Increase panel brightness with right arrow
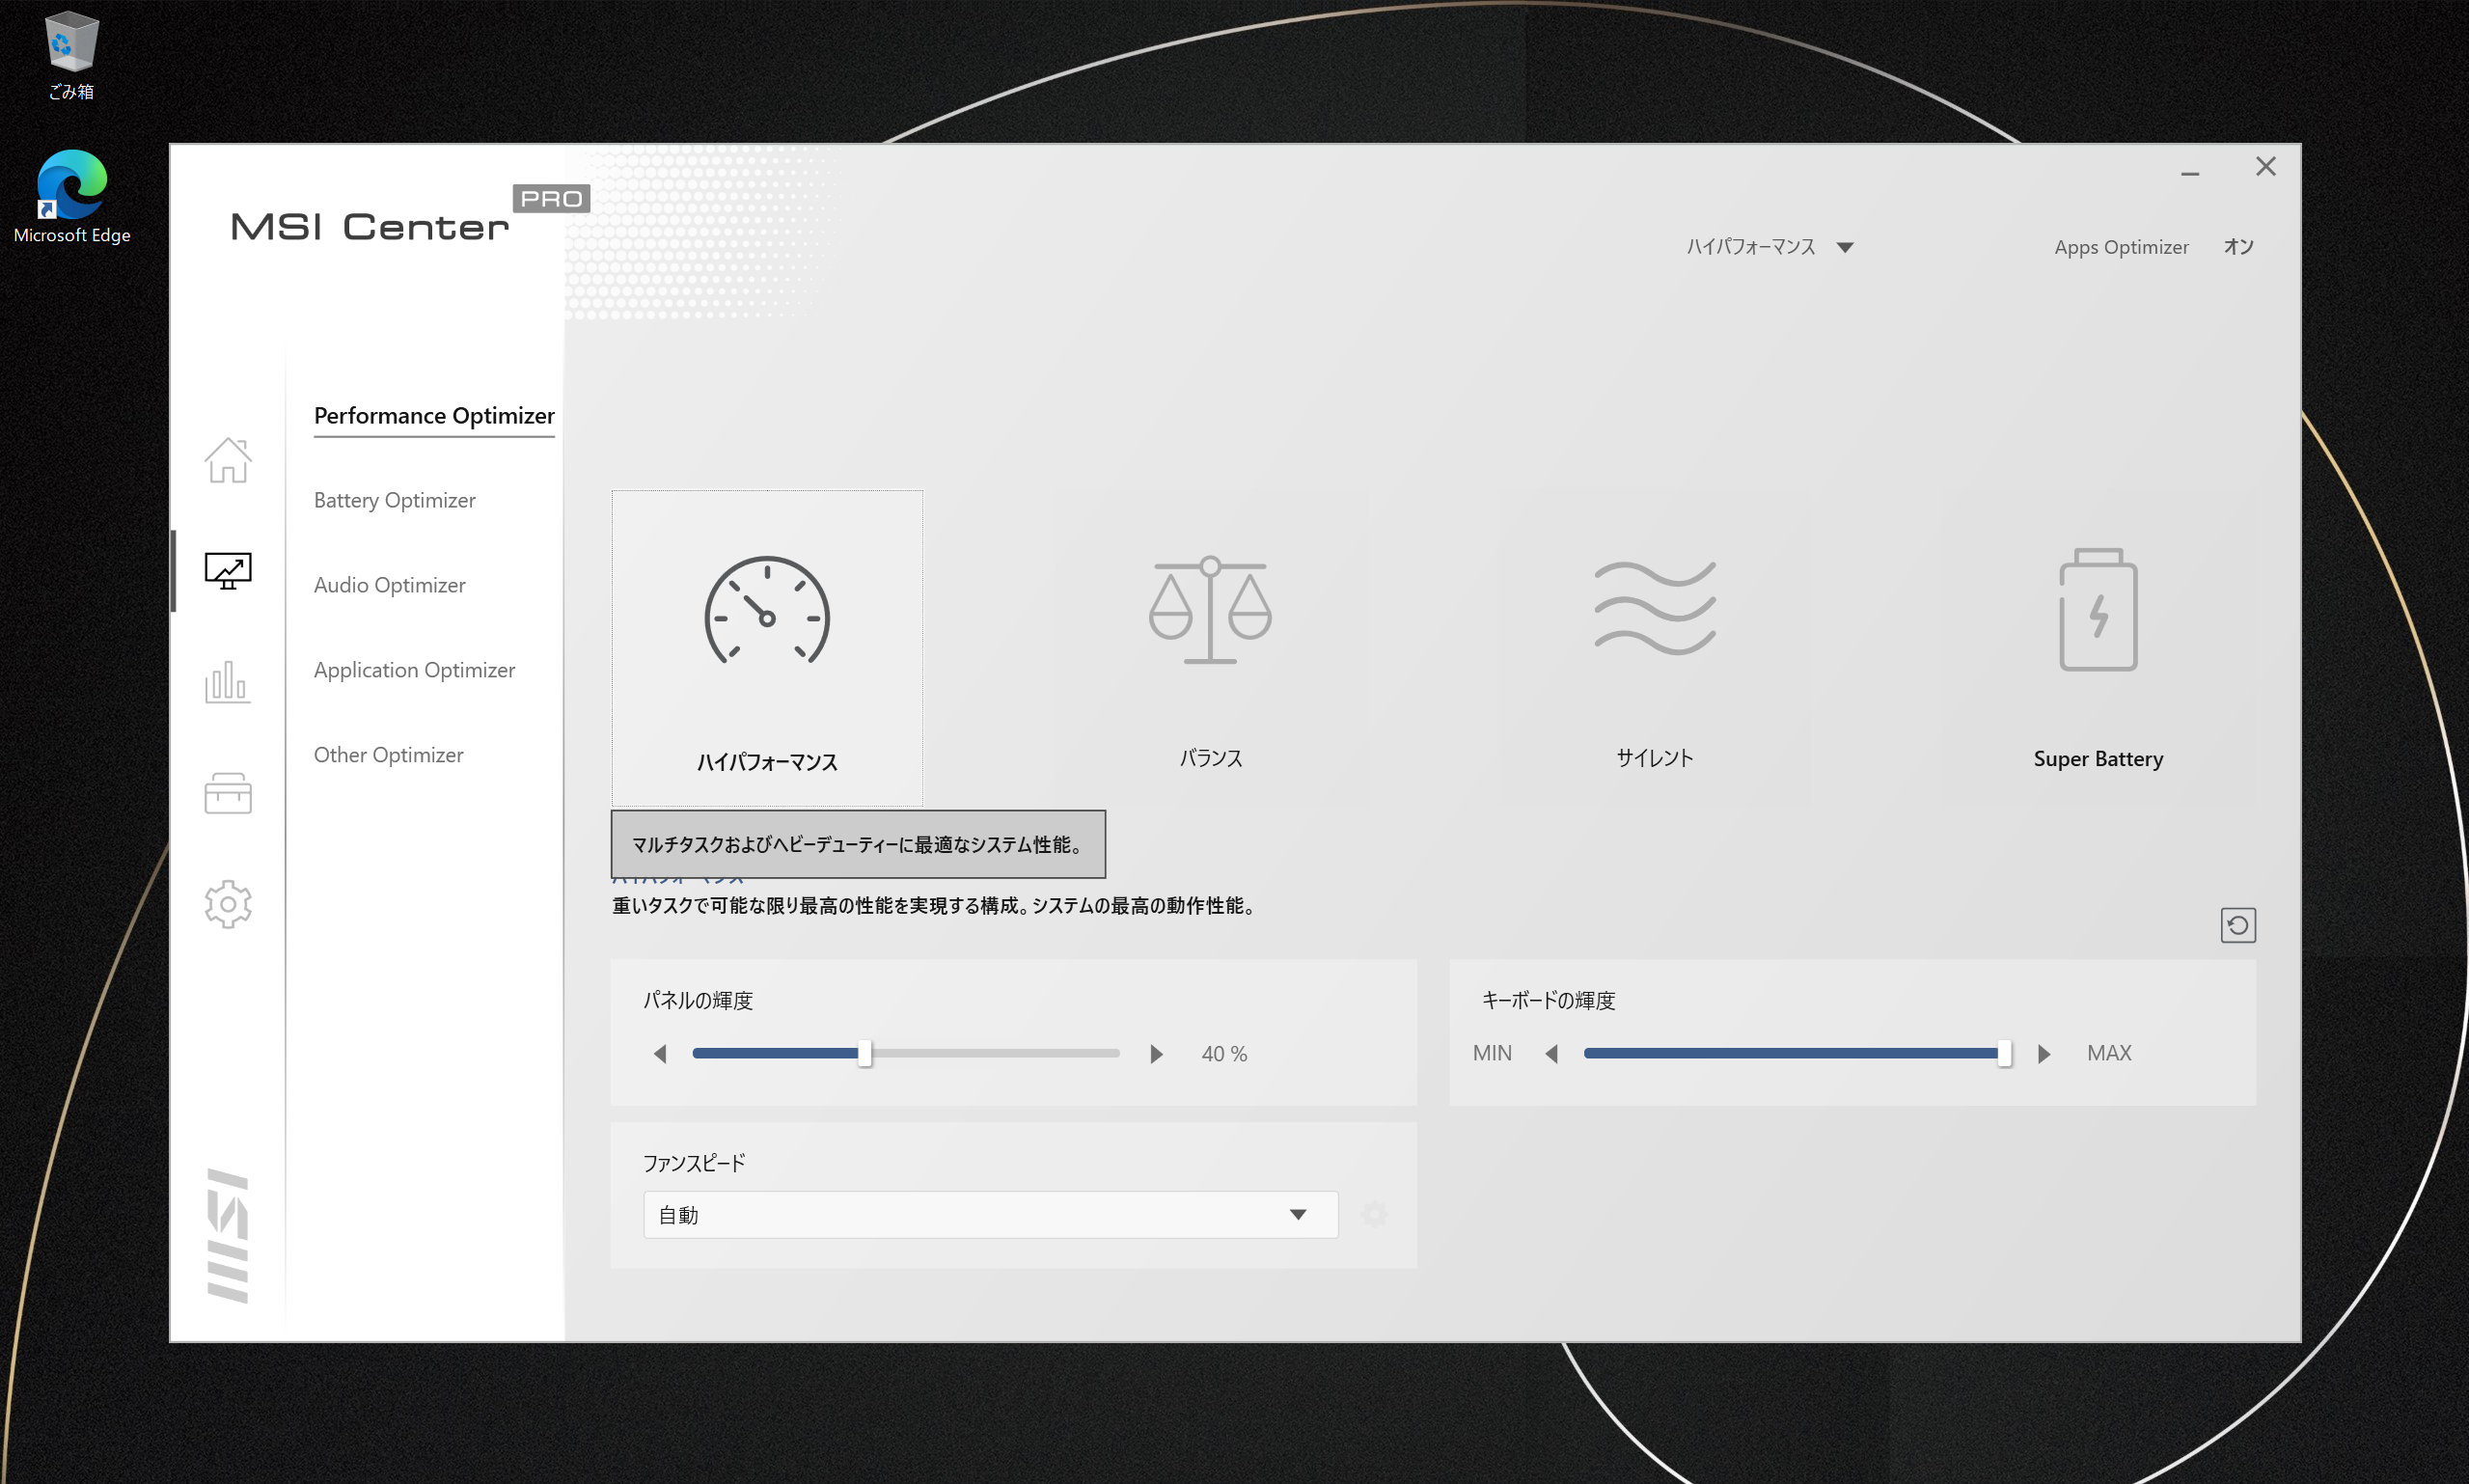Image resolution: width=2469 pixels, height=1484 pixels. 1156,1054
